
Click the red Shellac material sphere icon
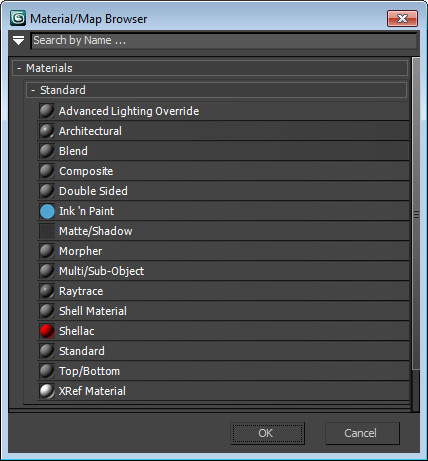[47, 331]
